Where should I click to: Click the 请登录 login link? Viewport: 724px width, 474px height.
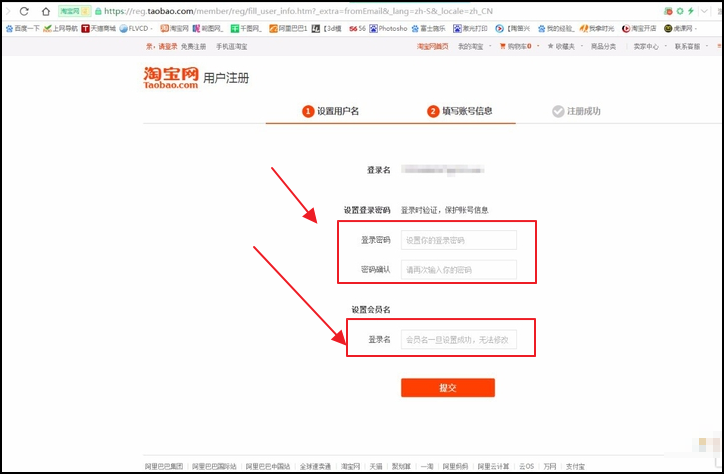(166, 47)
